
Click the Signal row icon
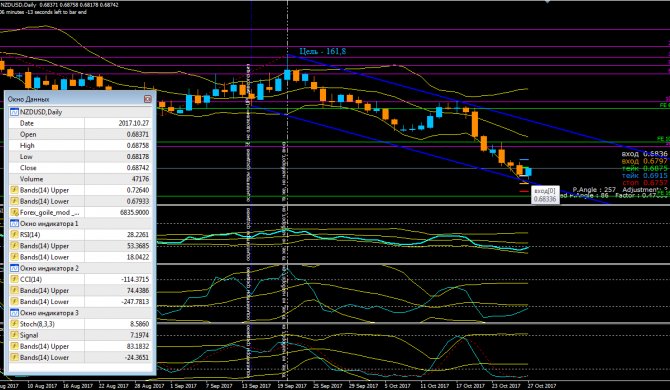[x=14, y=335]
